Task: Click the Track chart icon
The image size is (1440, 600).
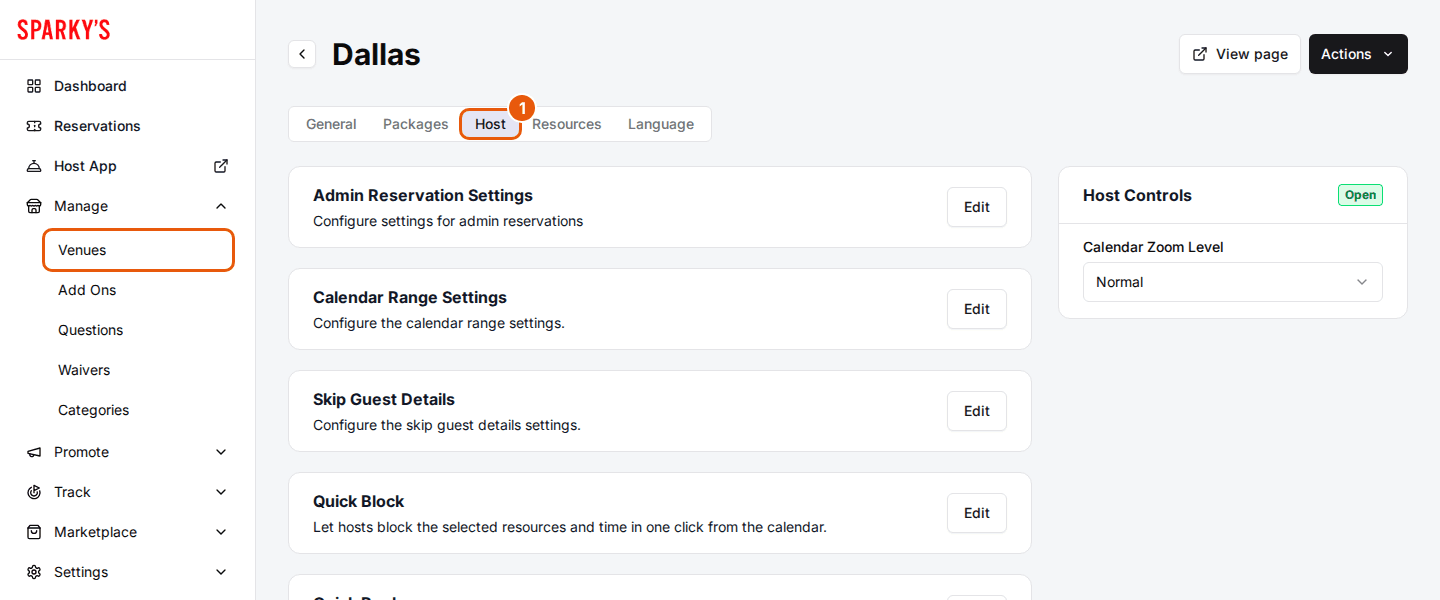Action: pos(34,492)
